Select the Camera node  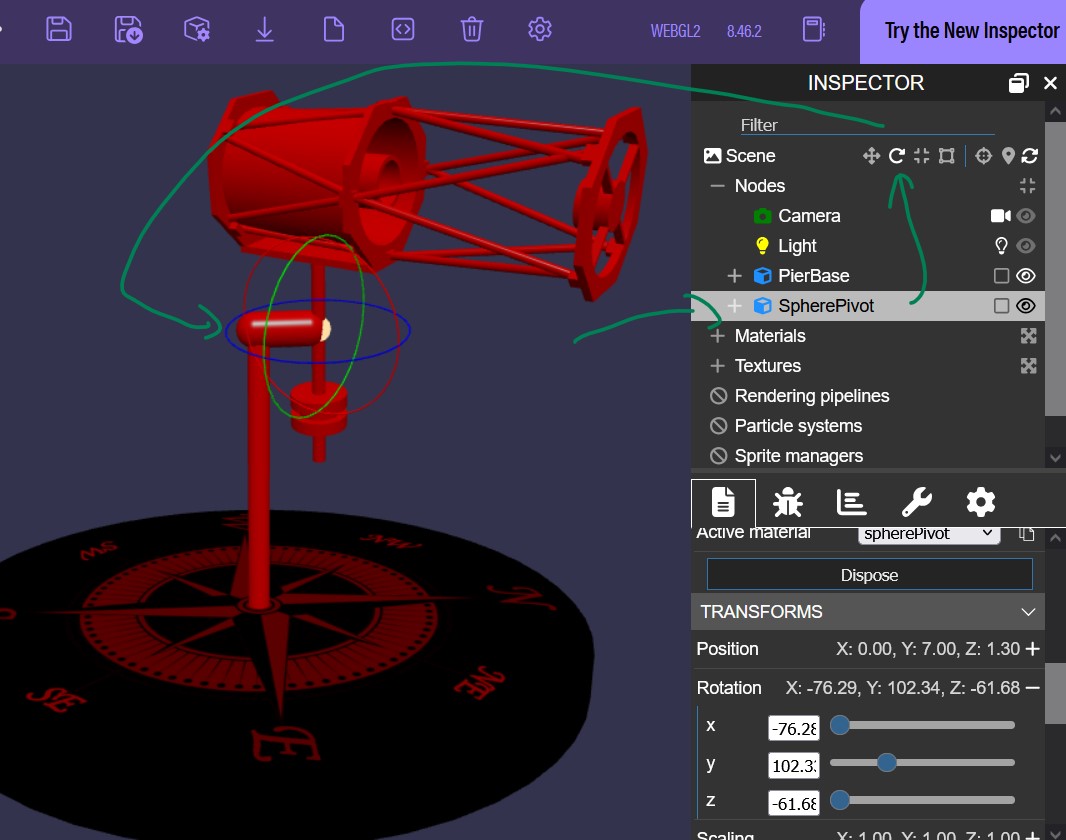point(809,215)
